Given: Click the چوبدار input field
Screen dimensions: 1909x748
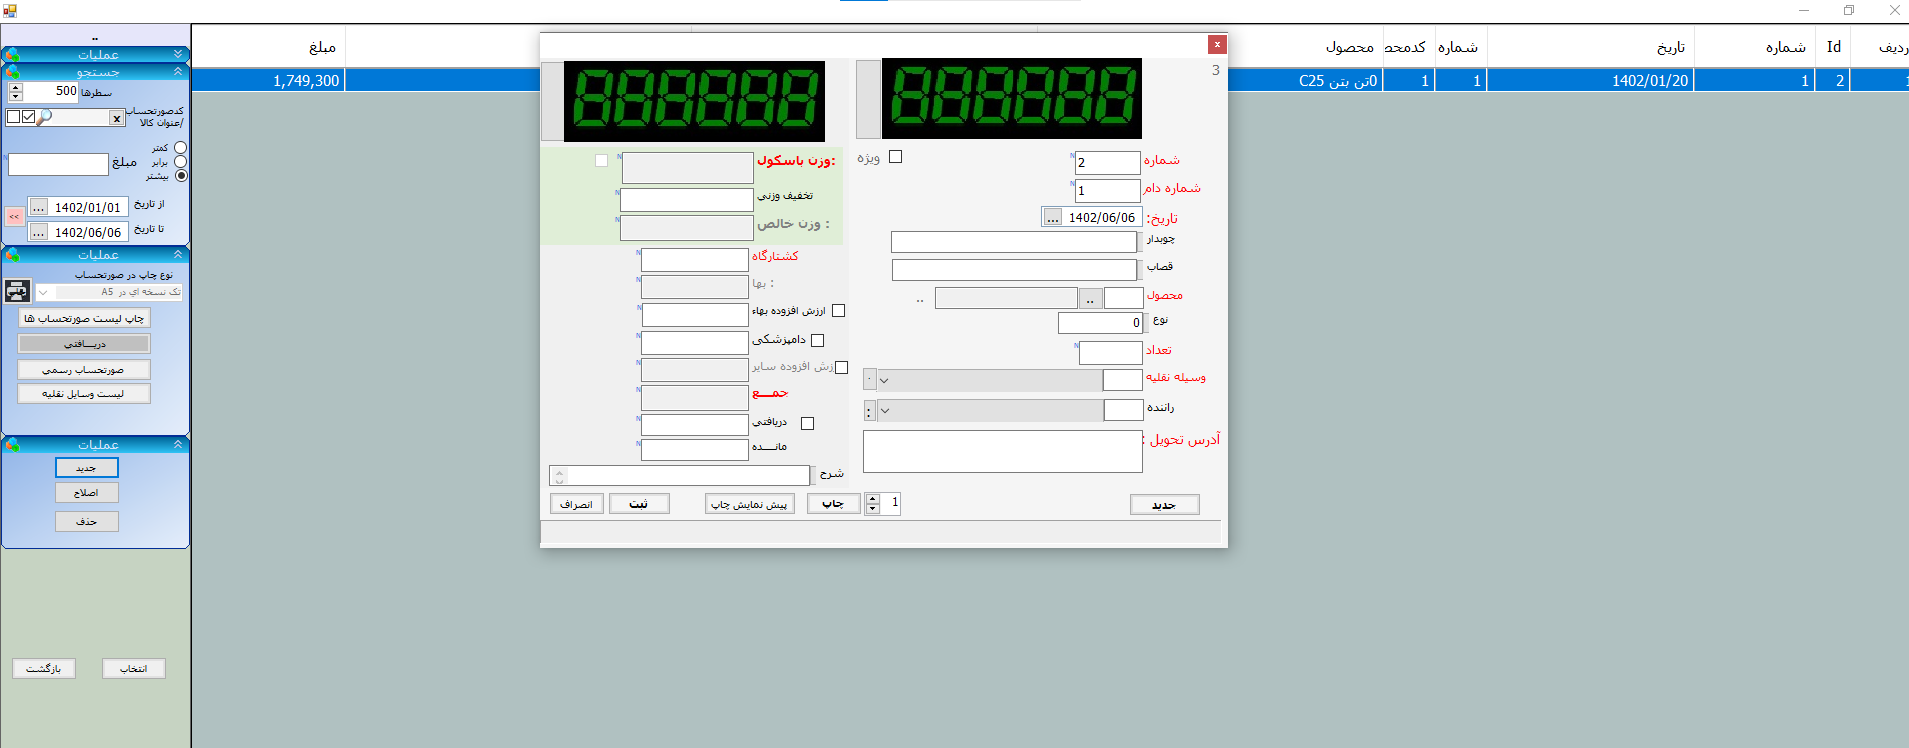Looking at the screenshot, I should tap(1014, 242).
